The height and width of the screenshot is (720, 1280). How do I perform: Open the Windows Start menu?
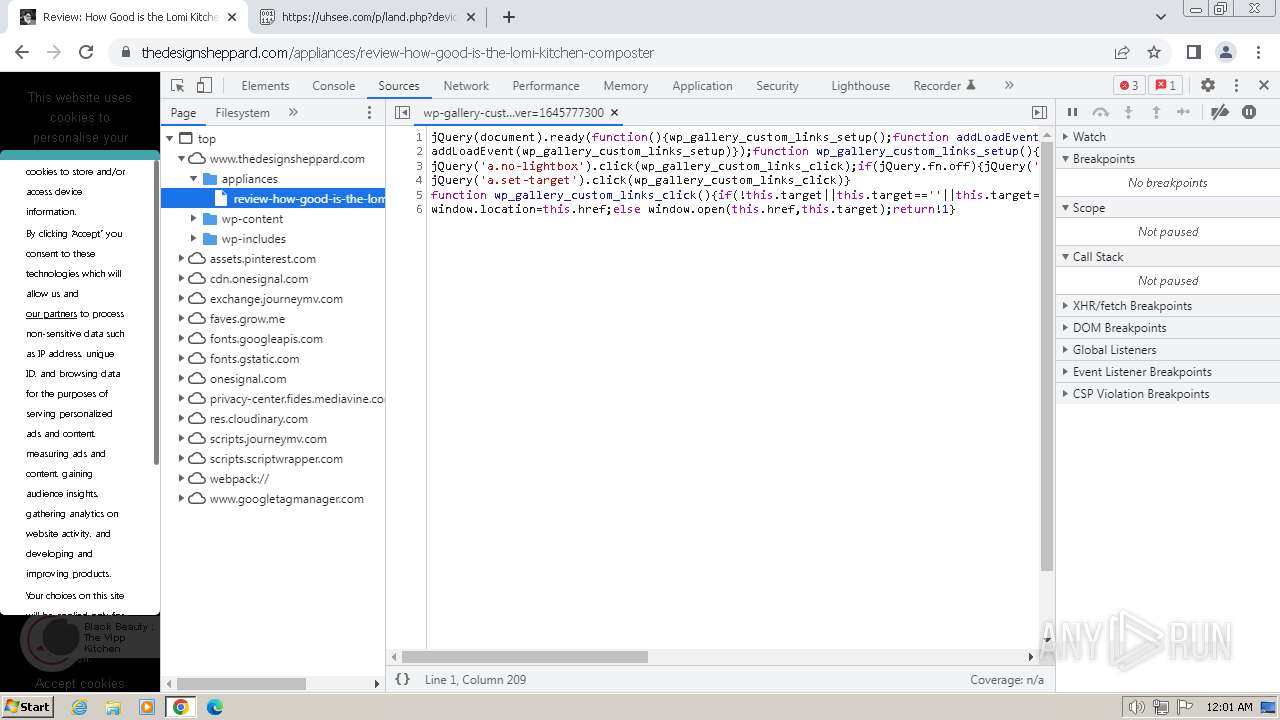[28, 706]
